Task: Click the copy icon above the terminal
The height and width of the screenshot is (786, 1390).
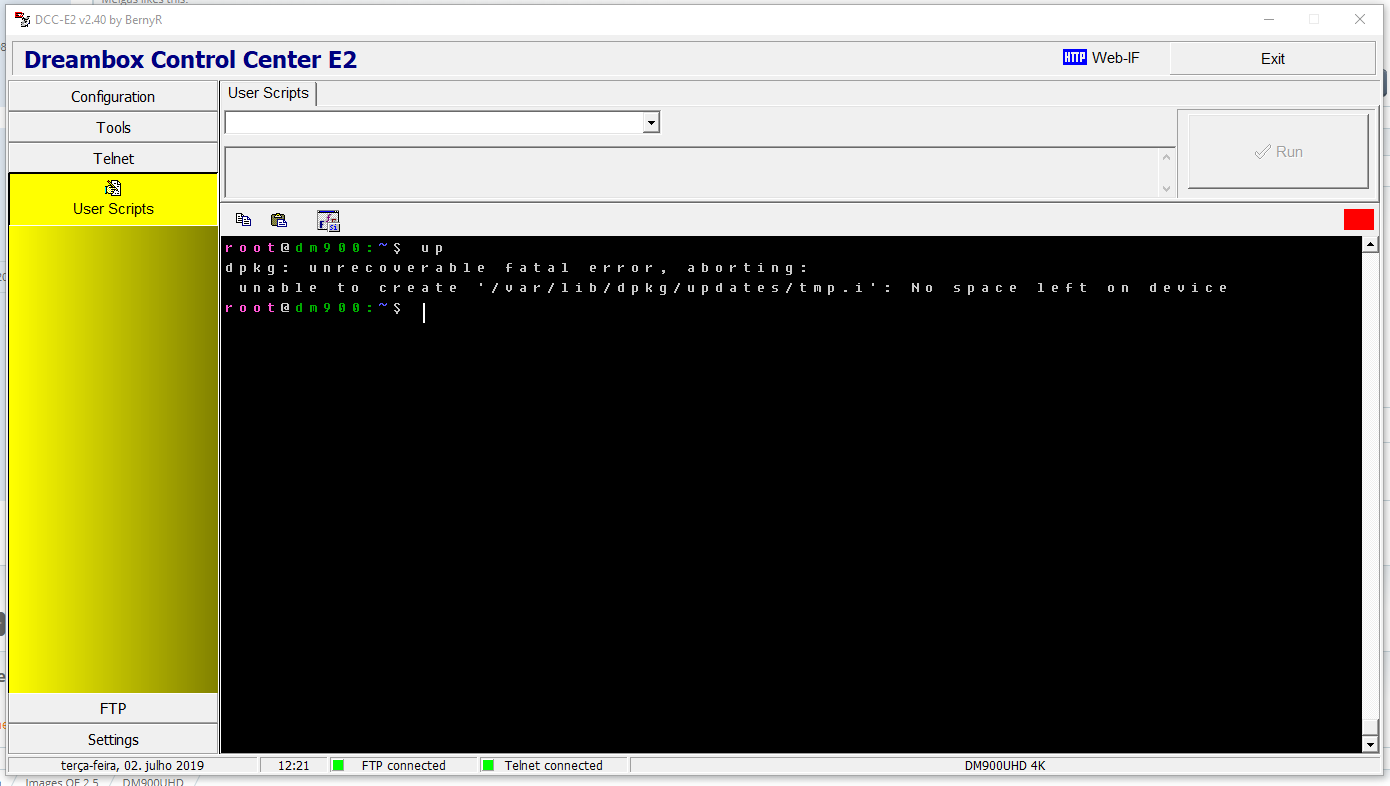Action: tap(243, 220)
